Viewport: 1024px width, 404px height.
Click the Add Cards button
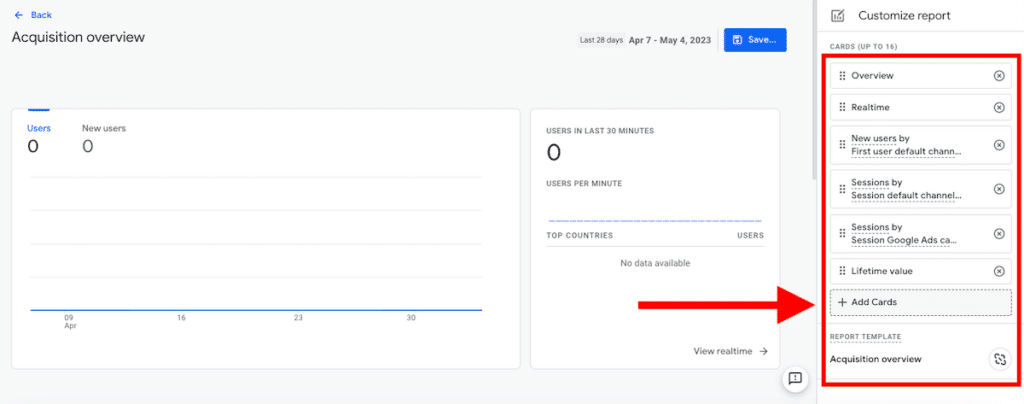click(921, 303)
